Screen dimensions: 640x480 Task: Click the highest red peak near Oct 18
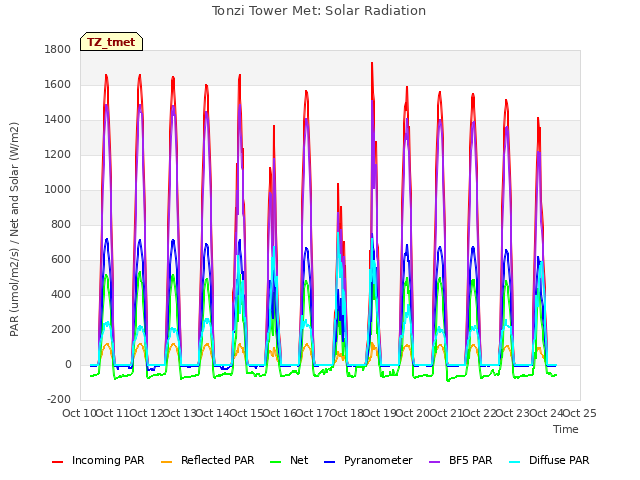pyautogui.click(x=372, y=63)
